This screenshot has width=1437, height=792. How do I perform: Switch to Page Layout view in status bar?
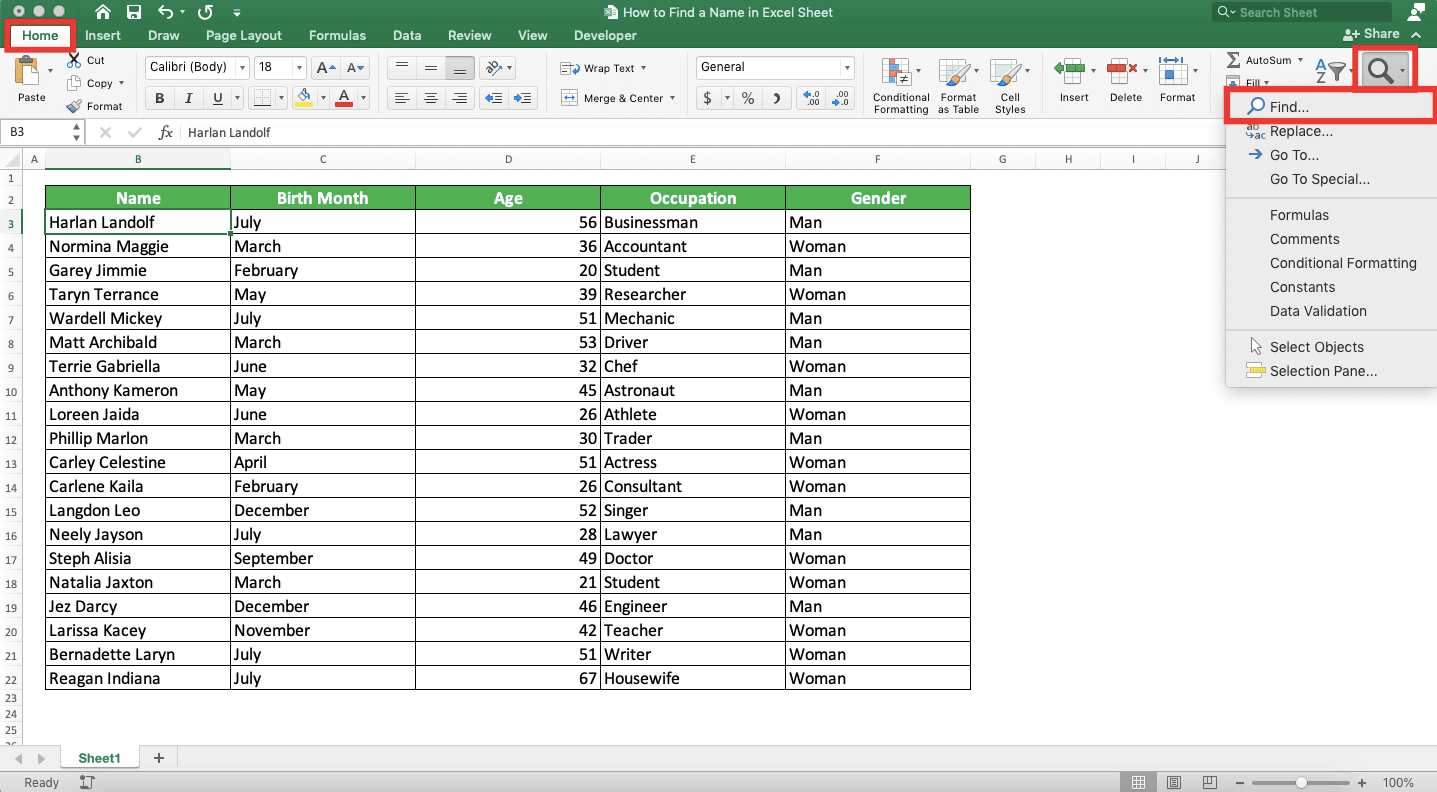coord(1174,782)
